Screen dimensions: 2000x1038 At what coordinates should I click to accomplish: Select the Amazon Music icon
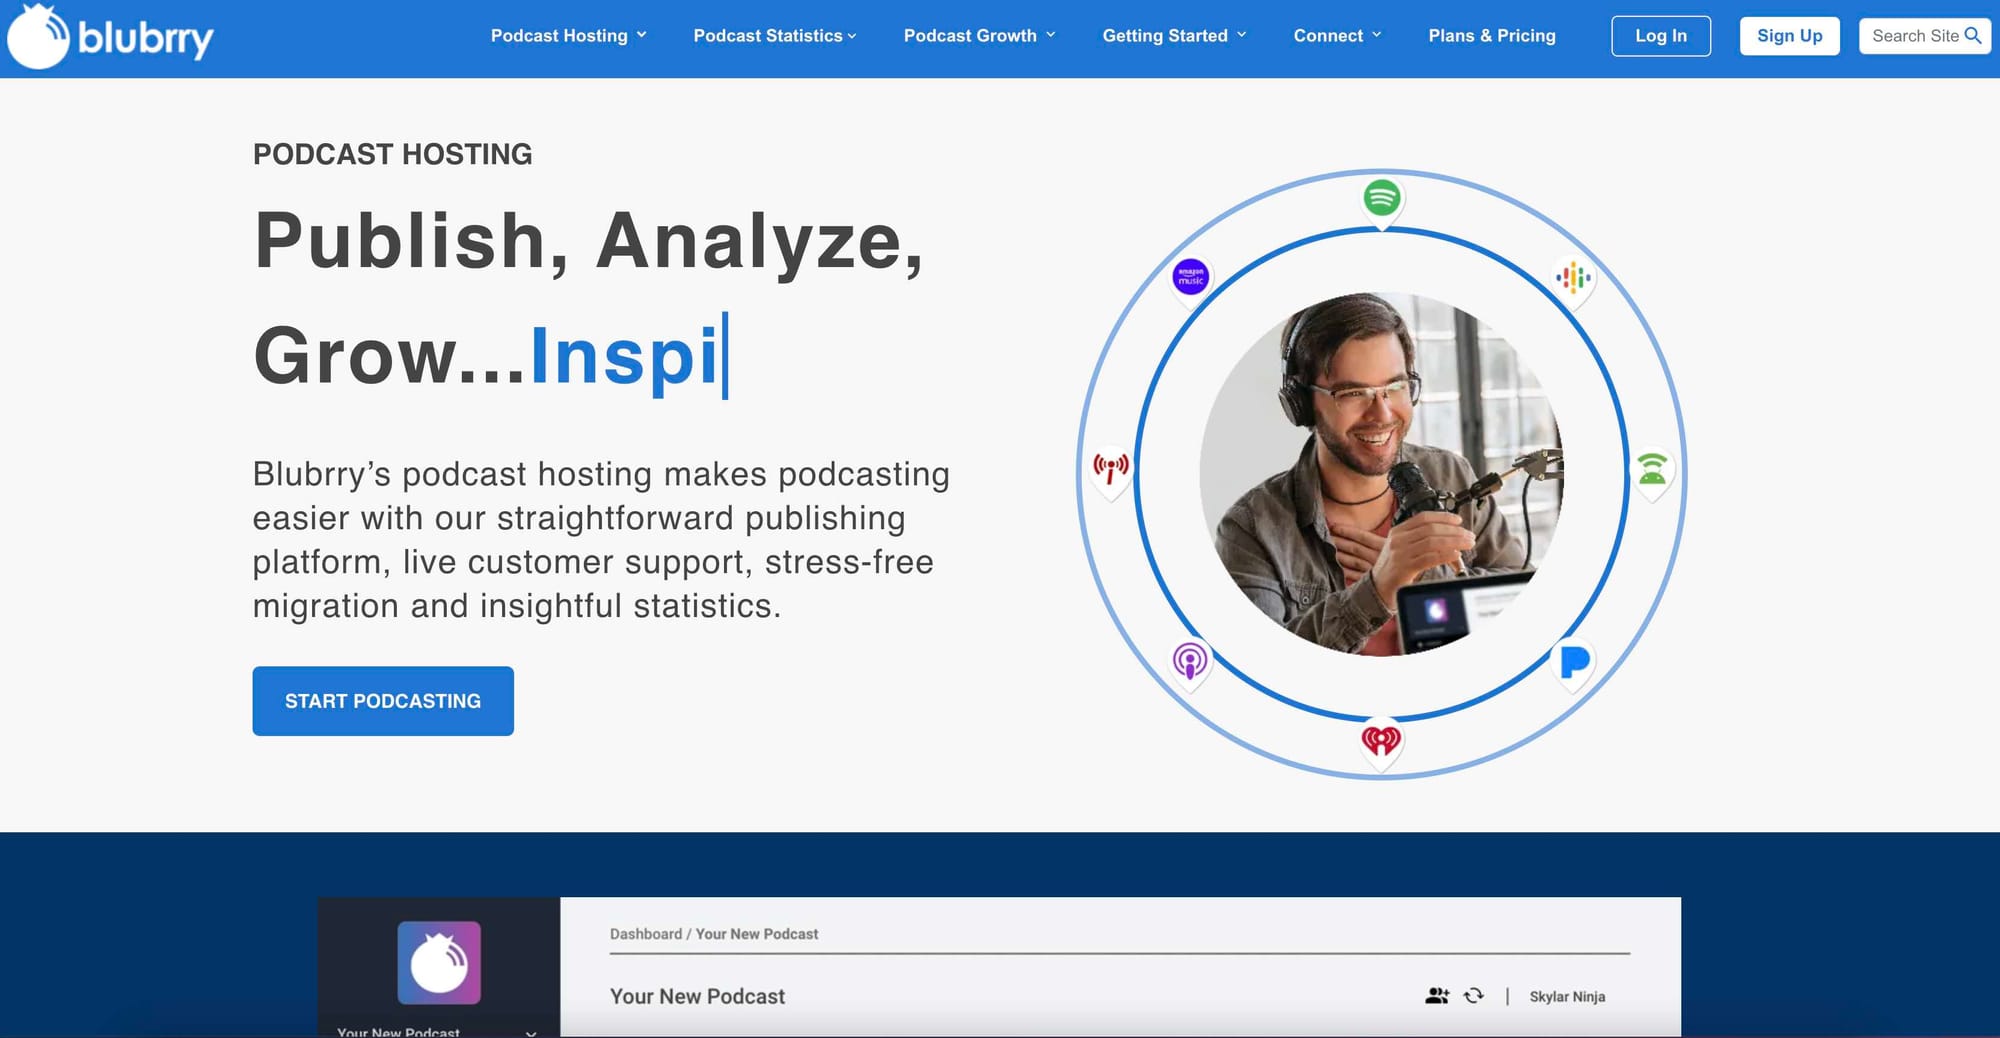point(1192,277)
